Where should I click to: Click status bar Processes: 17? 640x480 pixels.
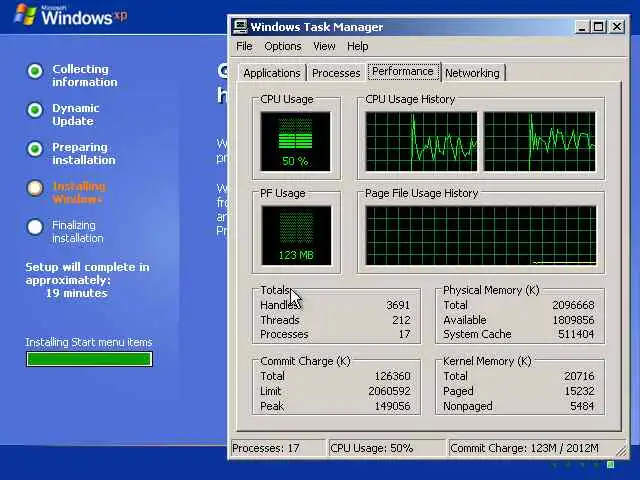click(278, 448)
